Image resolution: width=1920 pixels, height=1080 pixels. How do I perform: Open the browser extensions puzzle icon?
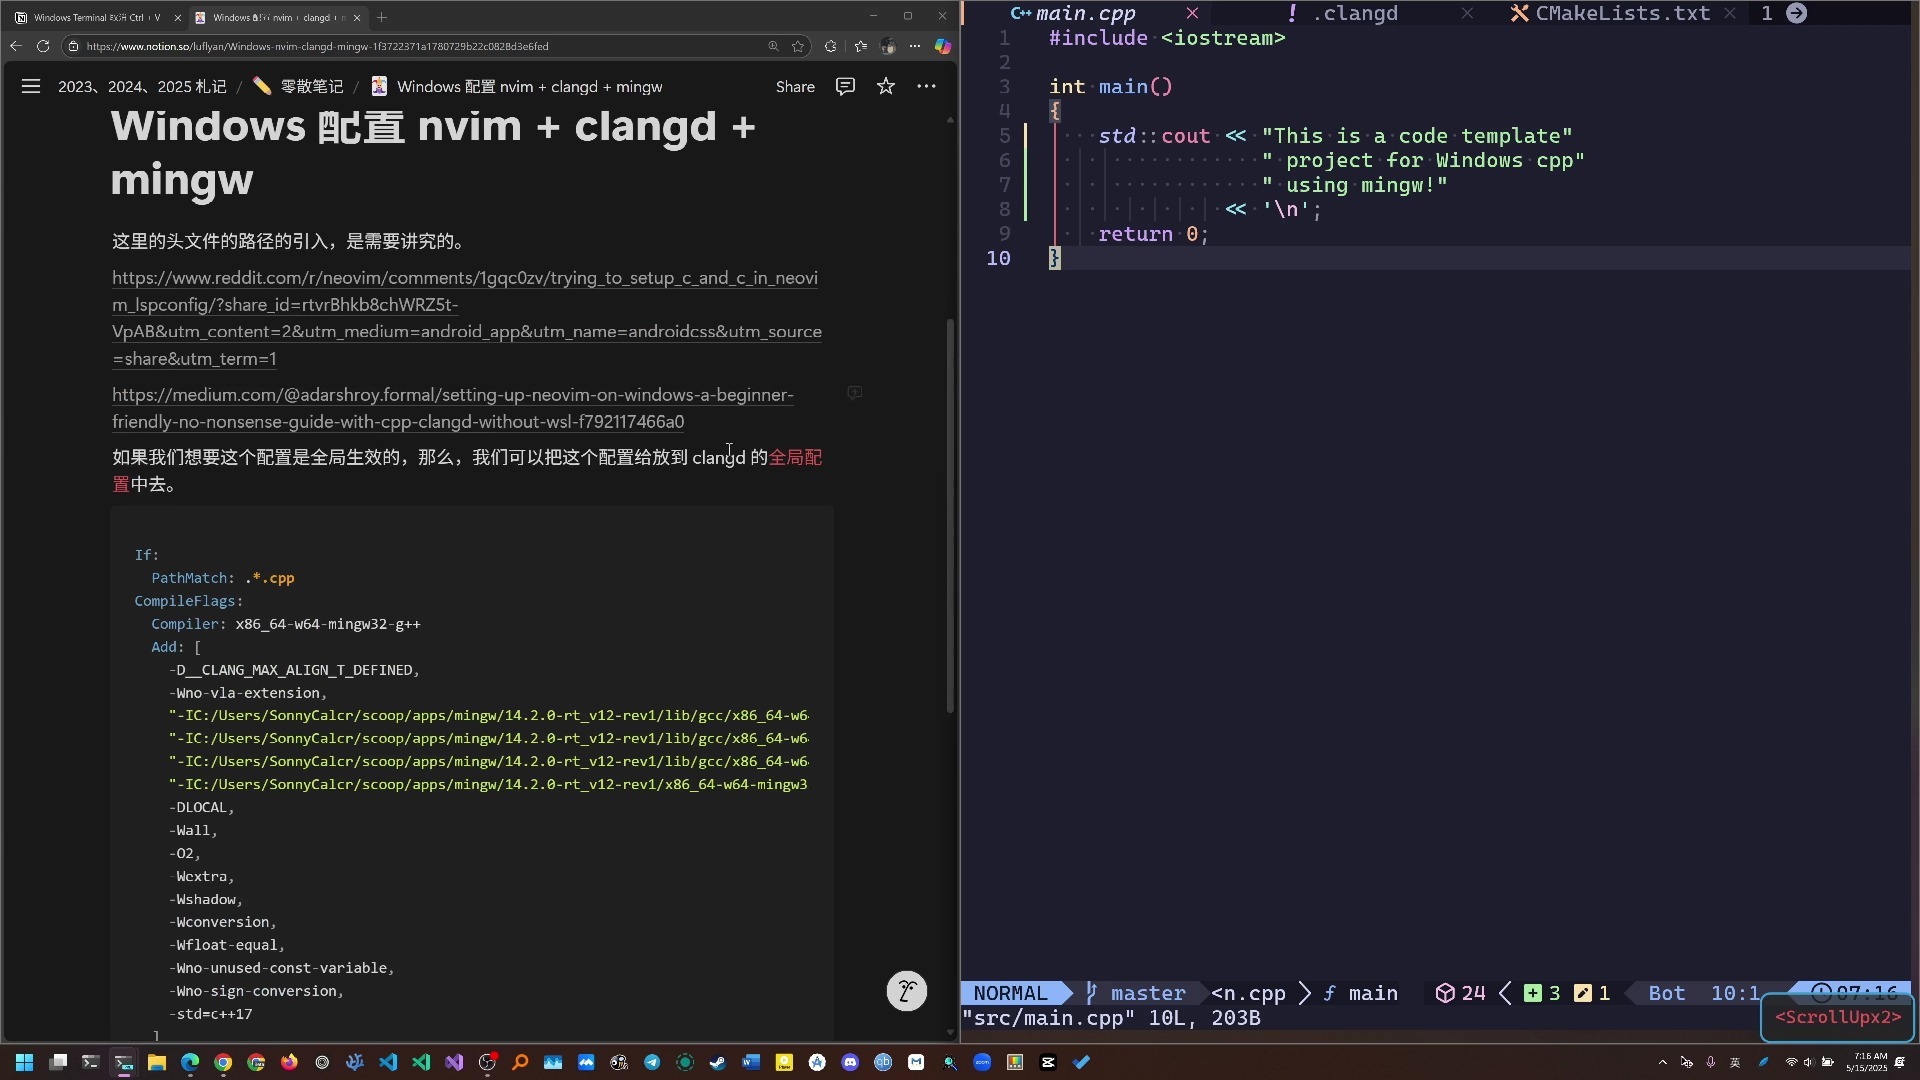830,46
